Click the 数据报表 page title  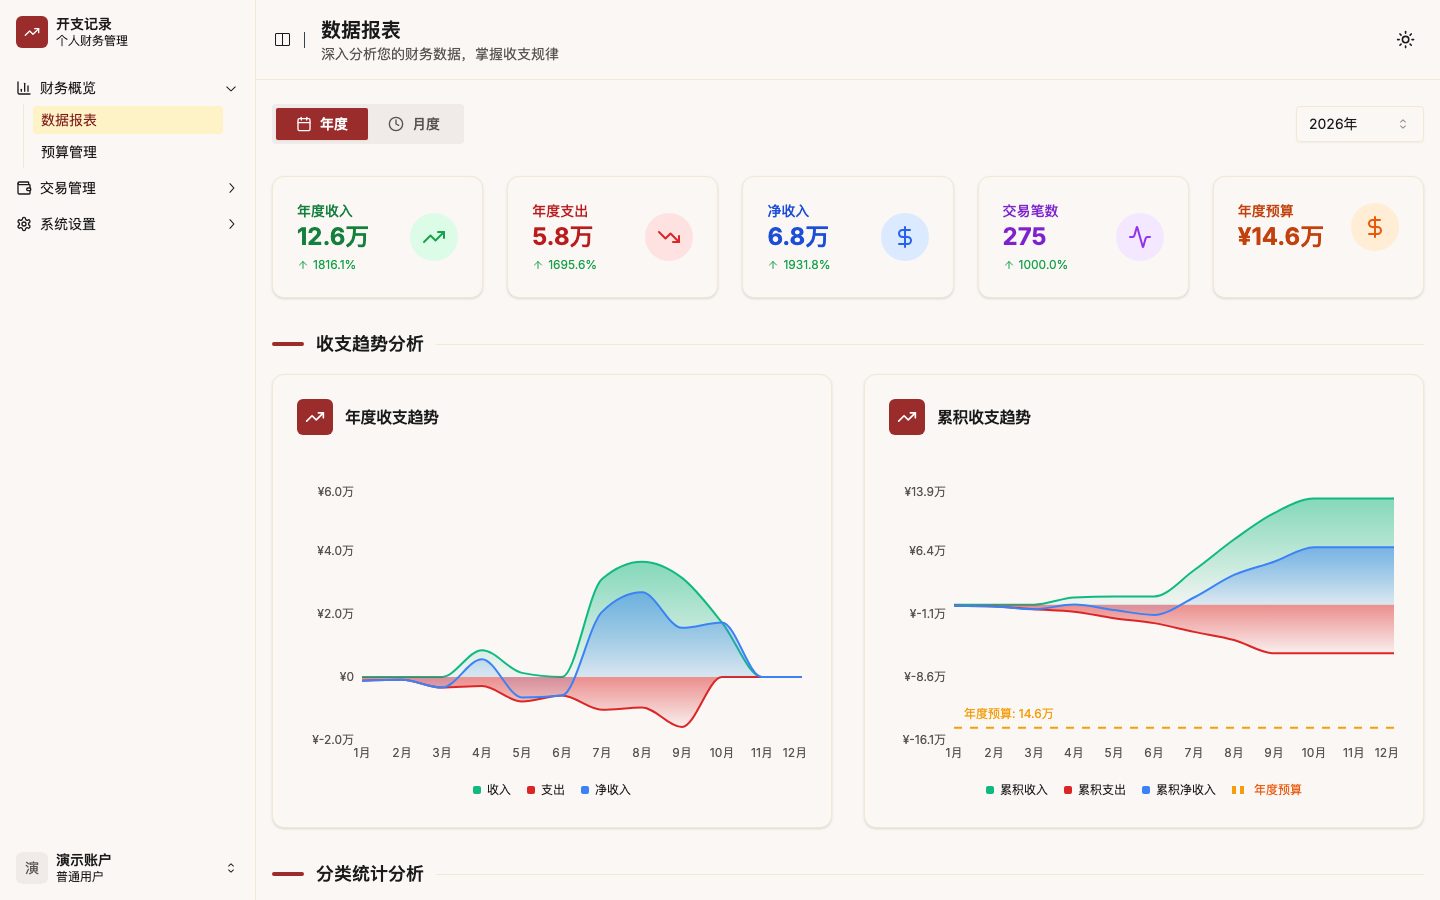coord(361,30)
